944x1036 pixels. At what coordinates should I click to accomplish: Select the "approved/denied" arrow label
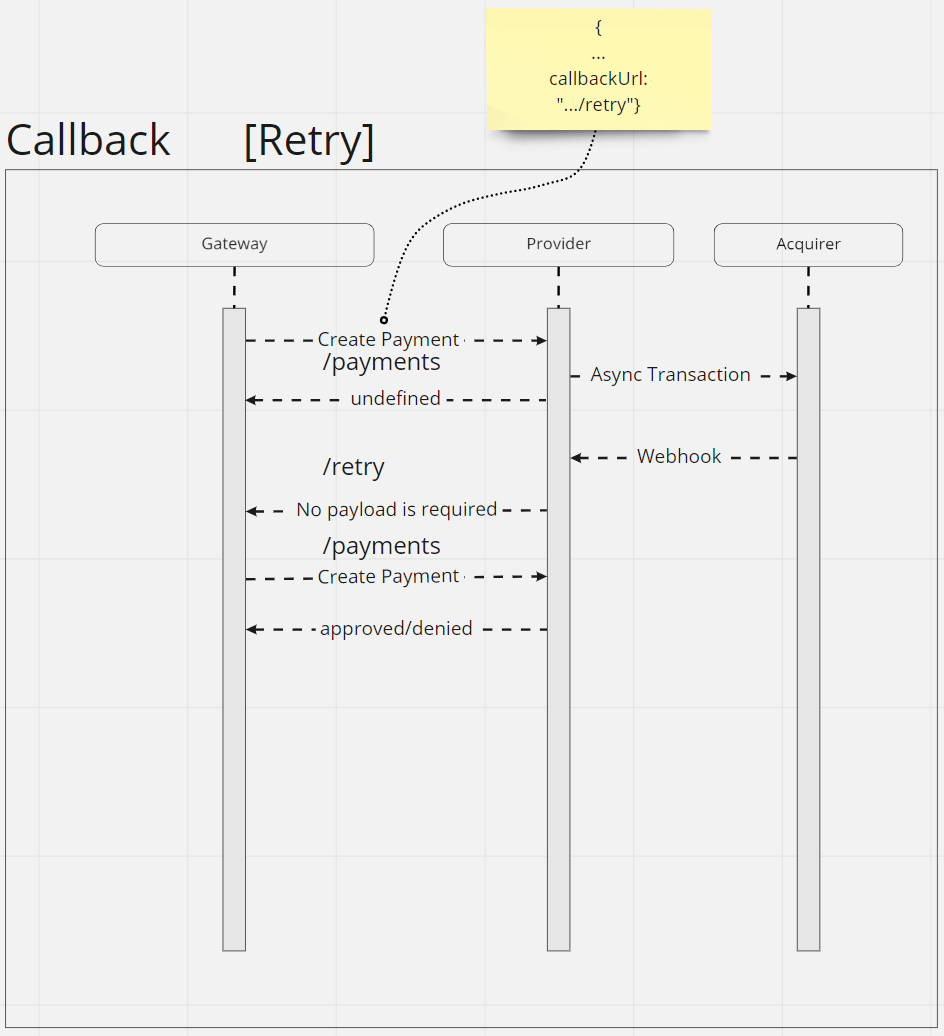(x=396, y=629)
